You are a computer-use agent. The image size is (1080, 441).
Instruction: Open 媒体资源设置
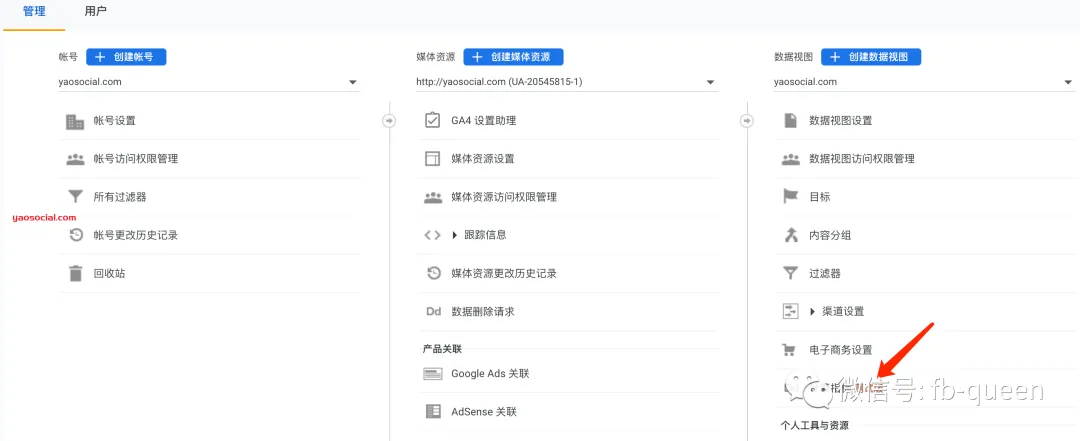pyautogui.click(x=483, y=159)
